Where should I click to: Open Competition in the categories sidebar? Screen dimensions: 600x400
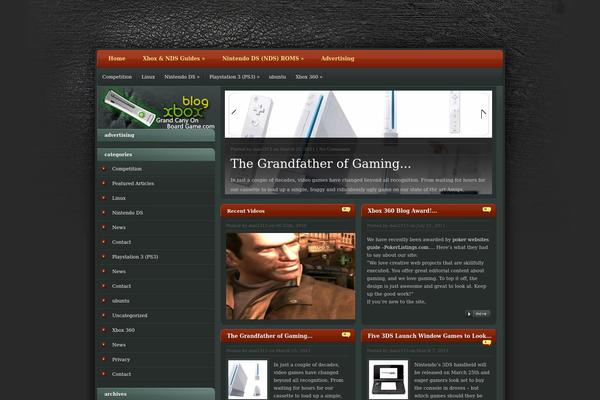pyautogui.click(x=127, y=169)
